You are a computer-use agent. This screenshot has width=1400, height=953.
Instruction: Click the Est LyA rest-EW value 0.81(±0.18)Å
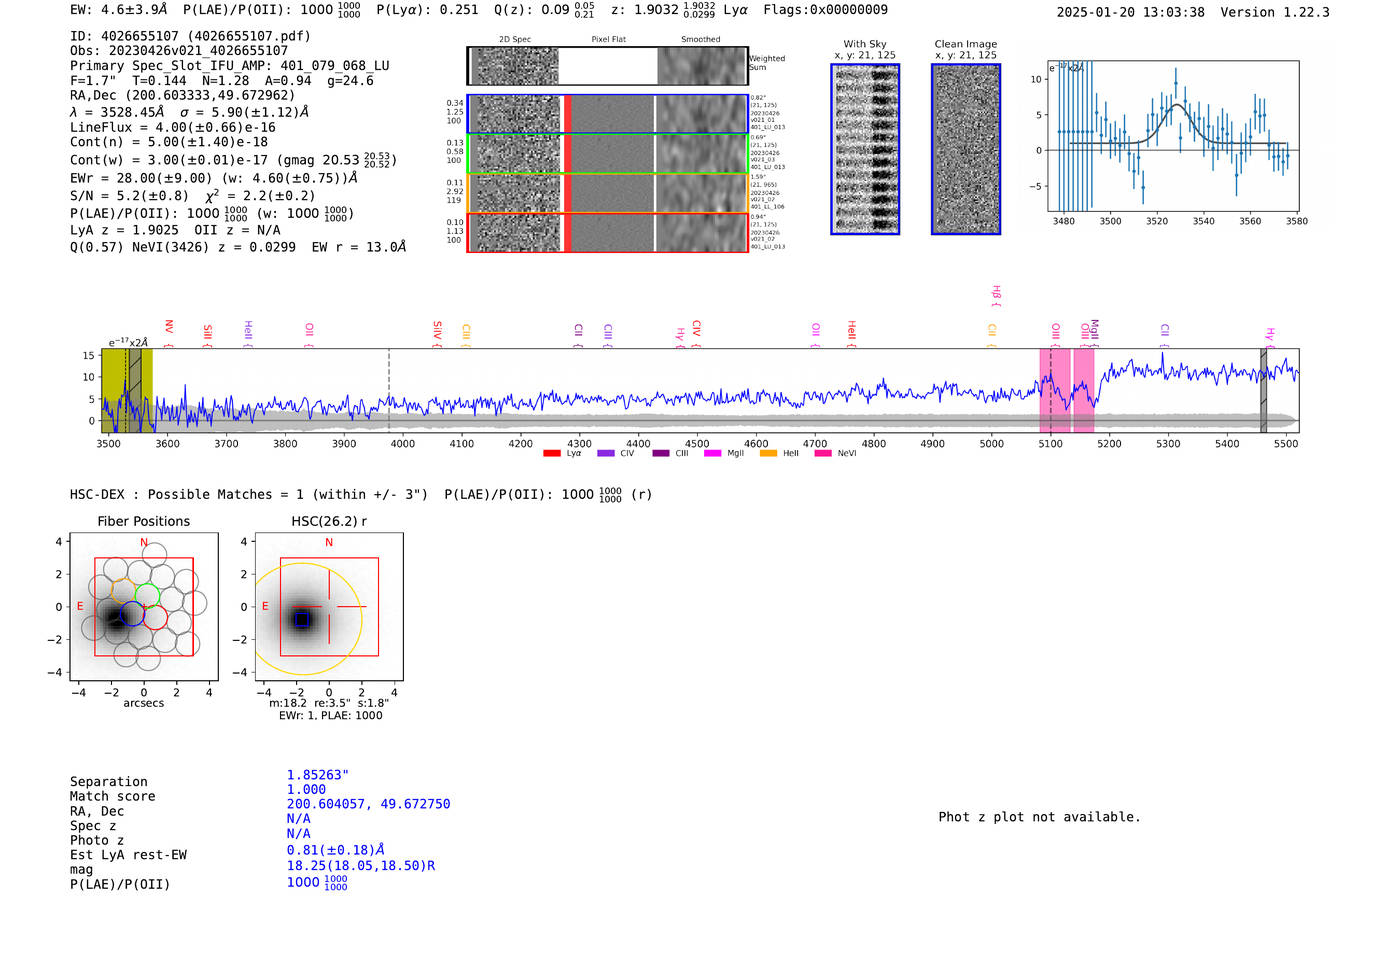336,850
